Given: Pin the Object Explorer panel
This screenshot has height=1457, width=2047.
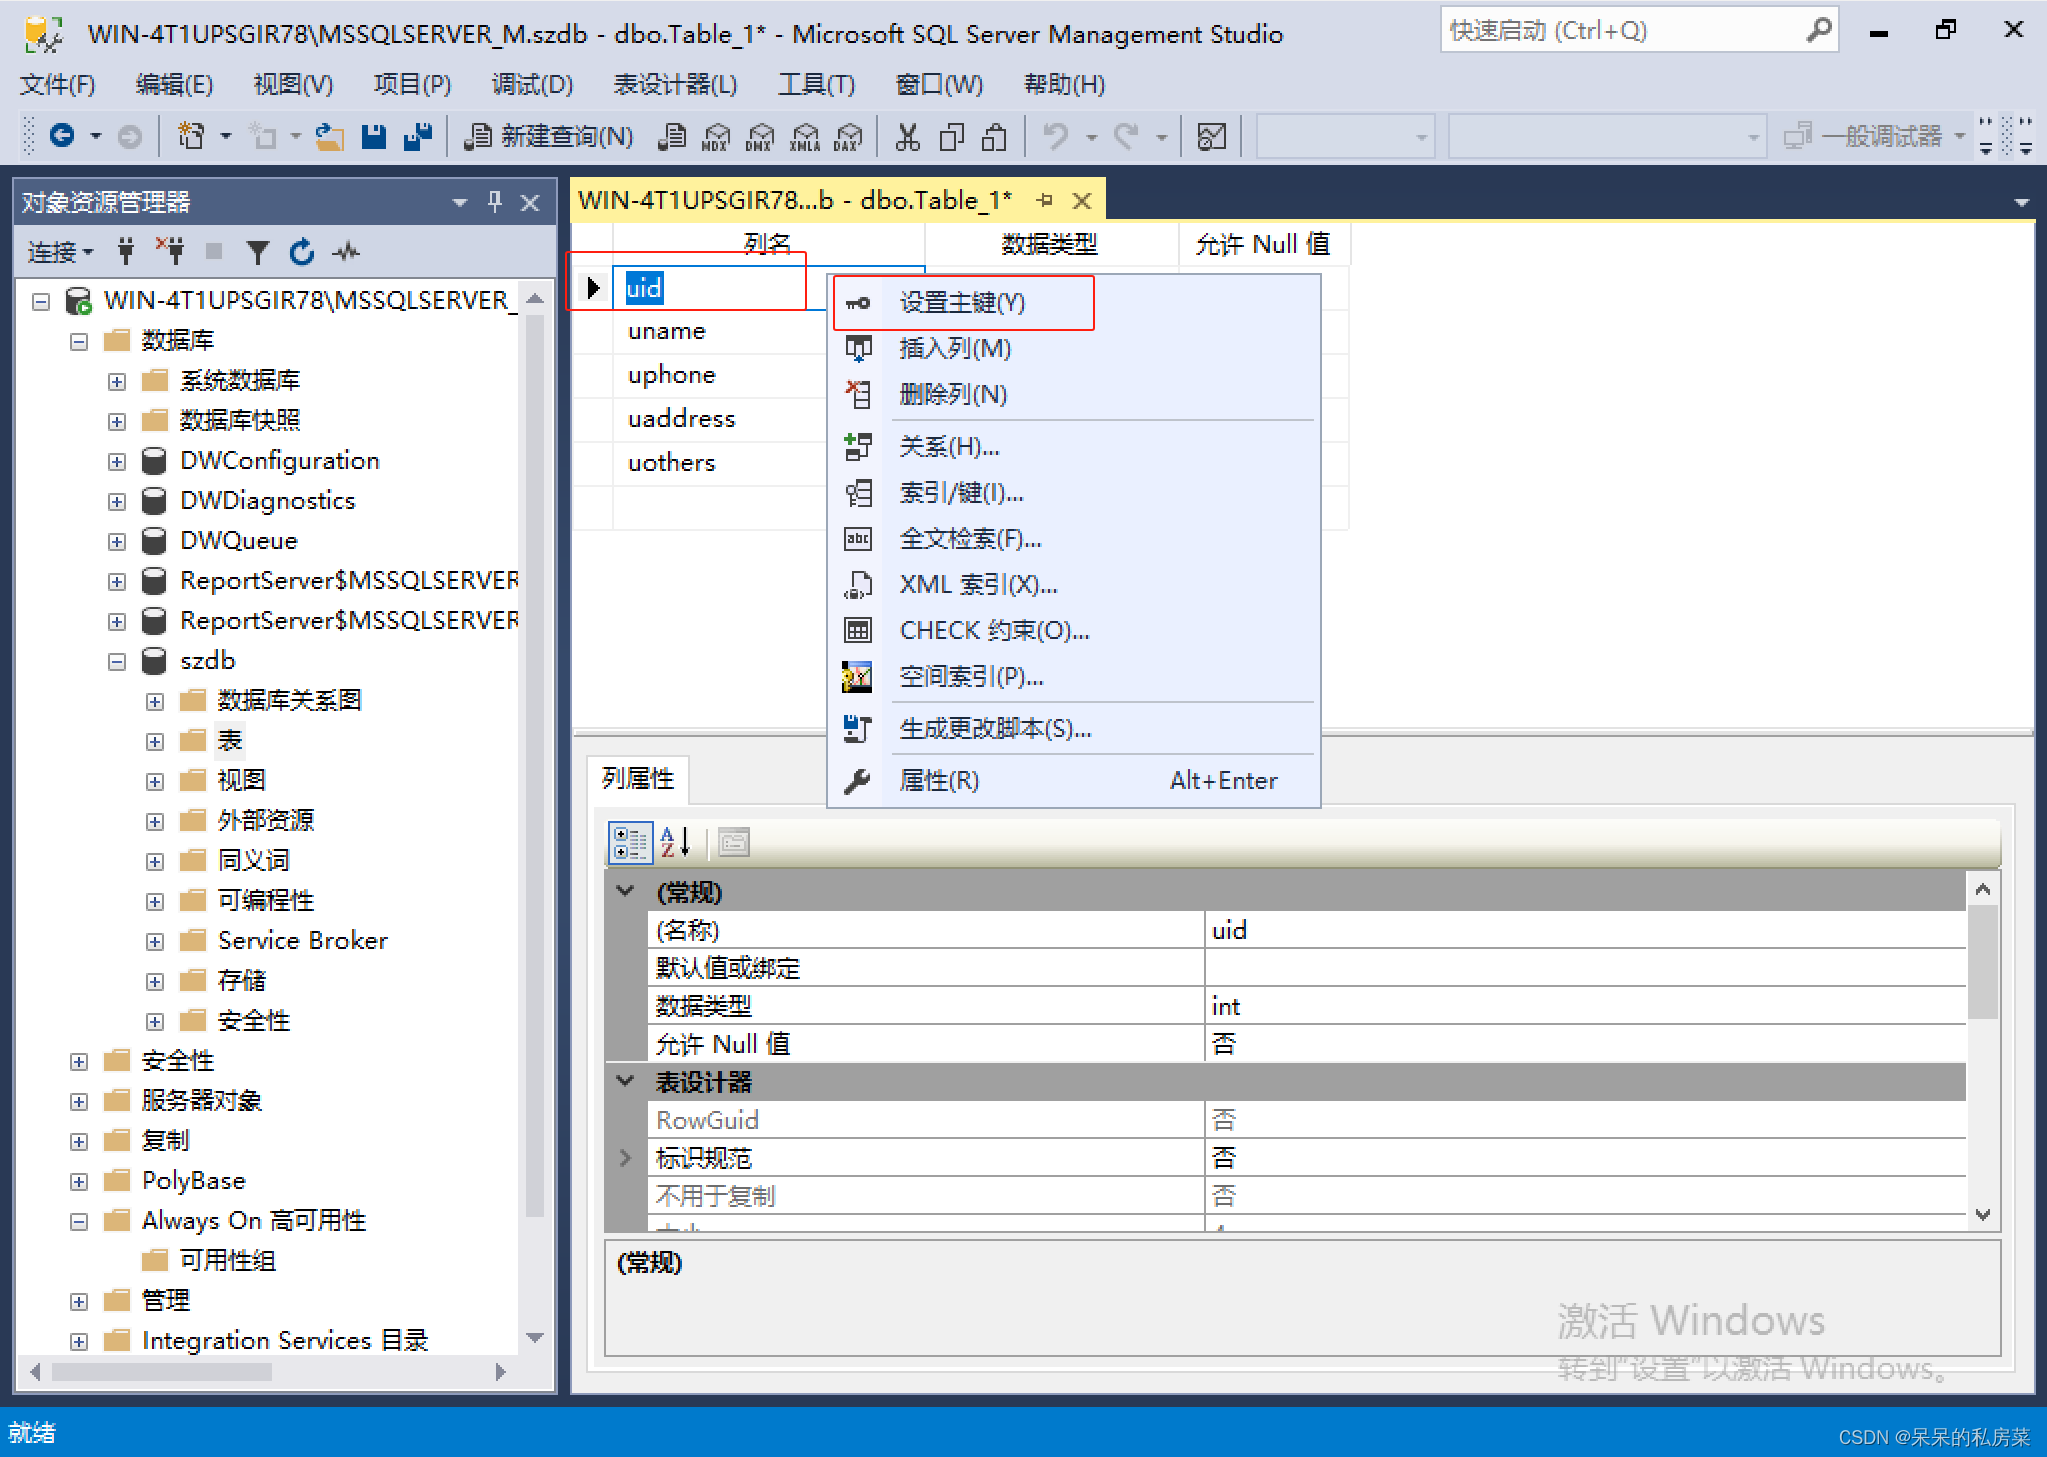Looking at the screenshot, I should point(495,202).
